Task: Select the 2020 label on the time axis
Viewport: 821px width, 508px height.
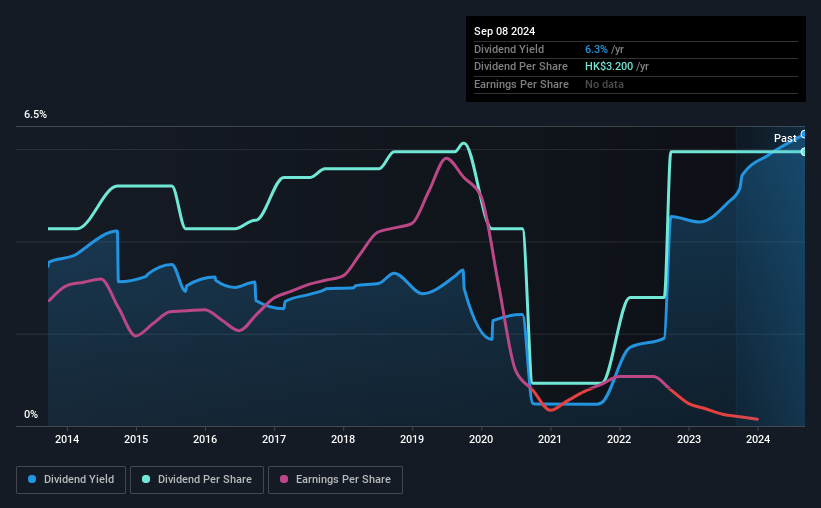Action: point(481,439)
